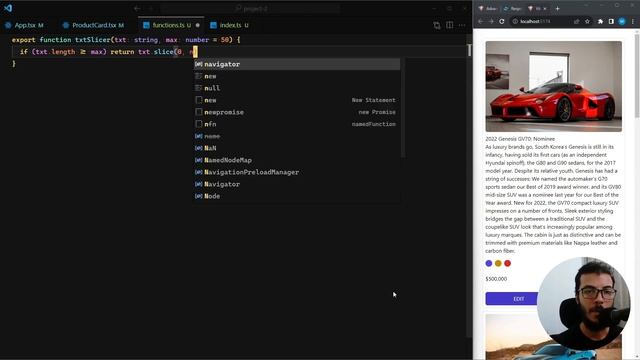Pick the 'newpromise' snippet suggestion
The width and height of the screenshot is (640, 360).
click(x=297, y=112)
